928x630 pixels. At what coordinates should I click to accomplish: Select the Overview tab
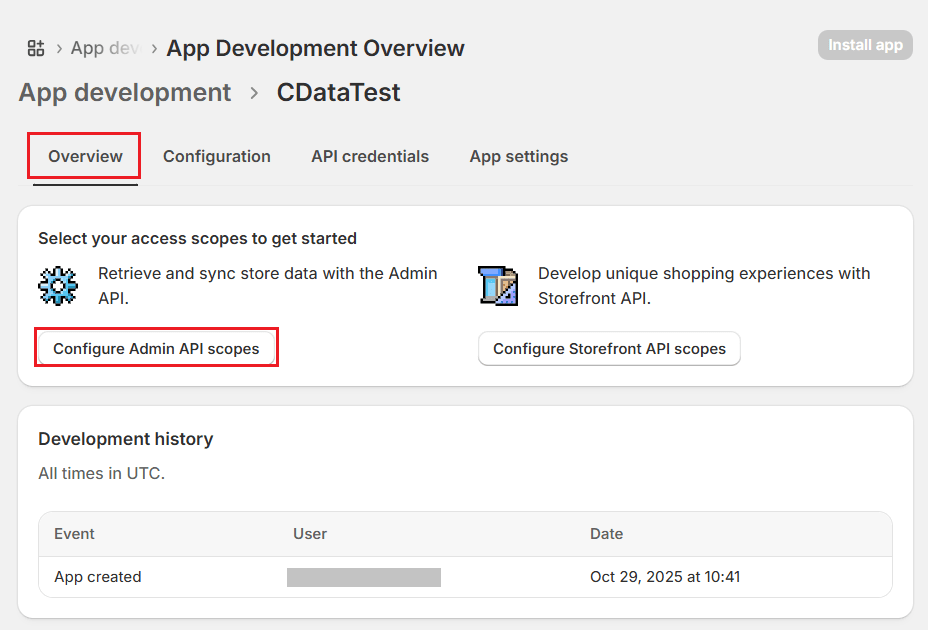tap(85, 156)
